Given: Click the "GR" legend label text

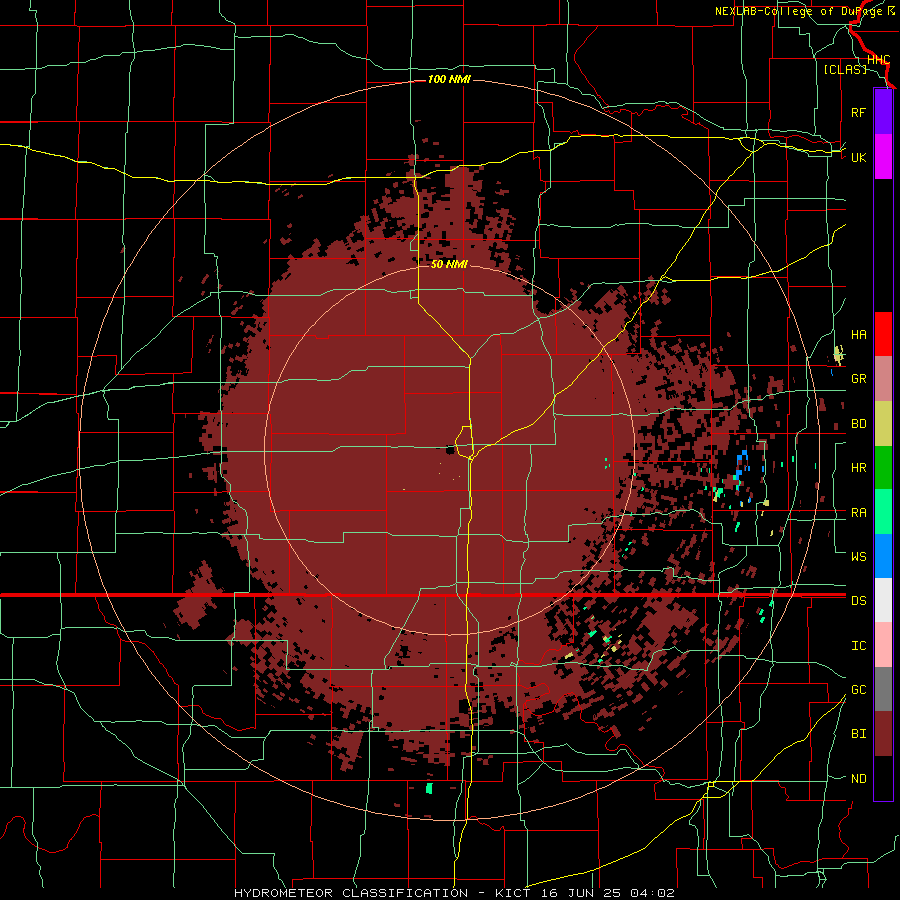Looking at the screenshot, I should [x=858, y=379].
